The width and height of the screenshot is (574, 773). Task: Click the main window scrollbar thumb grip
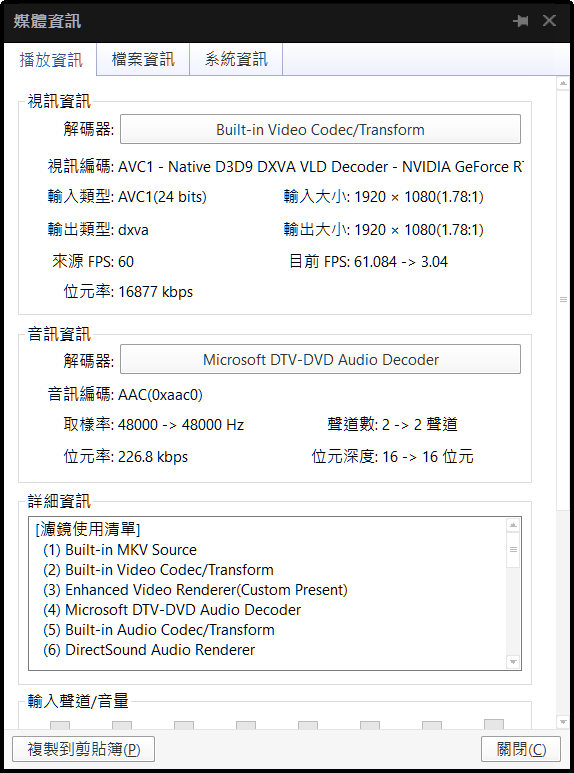563,299
